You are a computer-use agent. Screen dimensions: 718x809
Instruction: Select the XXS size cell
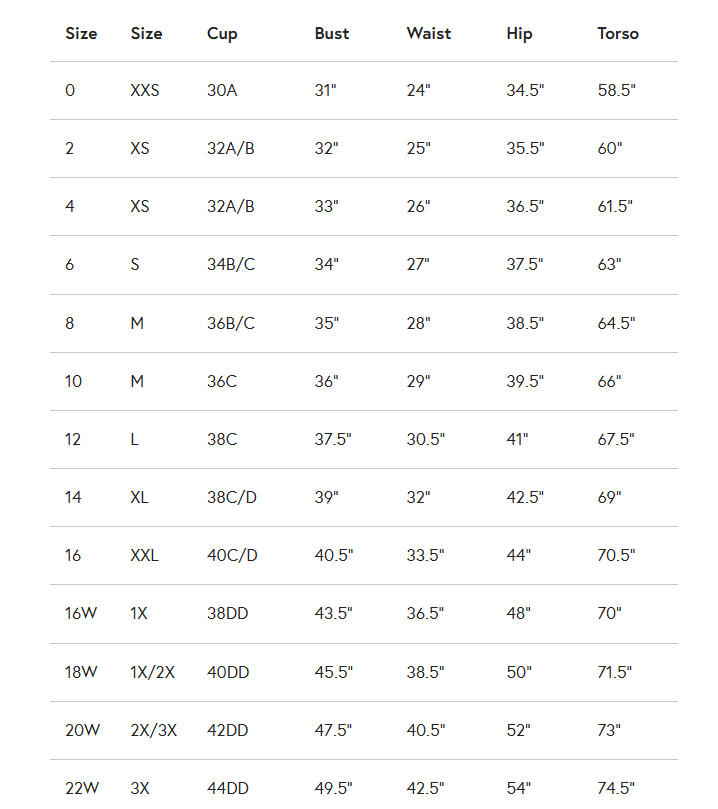point(145,90)
